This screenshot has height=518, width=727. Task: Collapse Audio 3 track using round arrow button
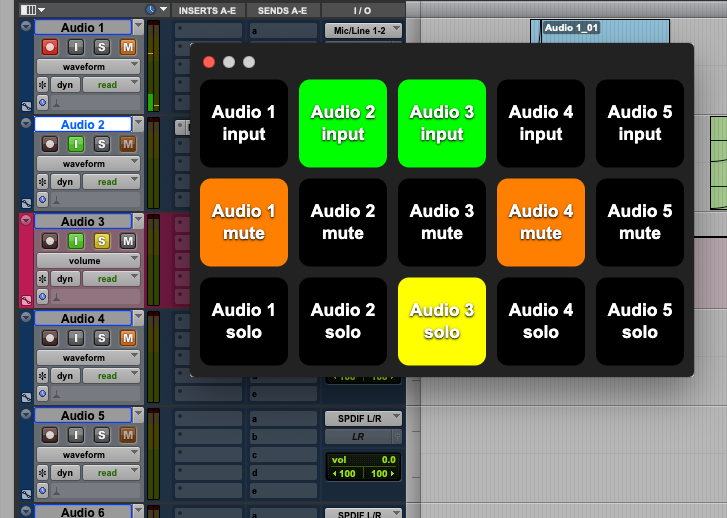click(x=26, y=220)
